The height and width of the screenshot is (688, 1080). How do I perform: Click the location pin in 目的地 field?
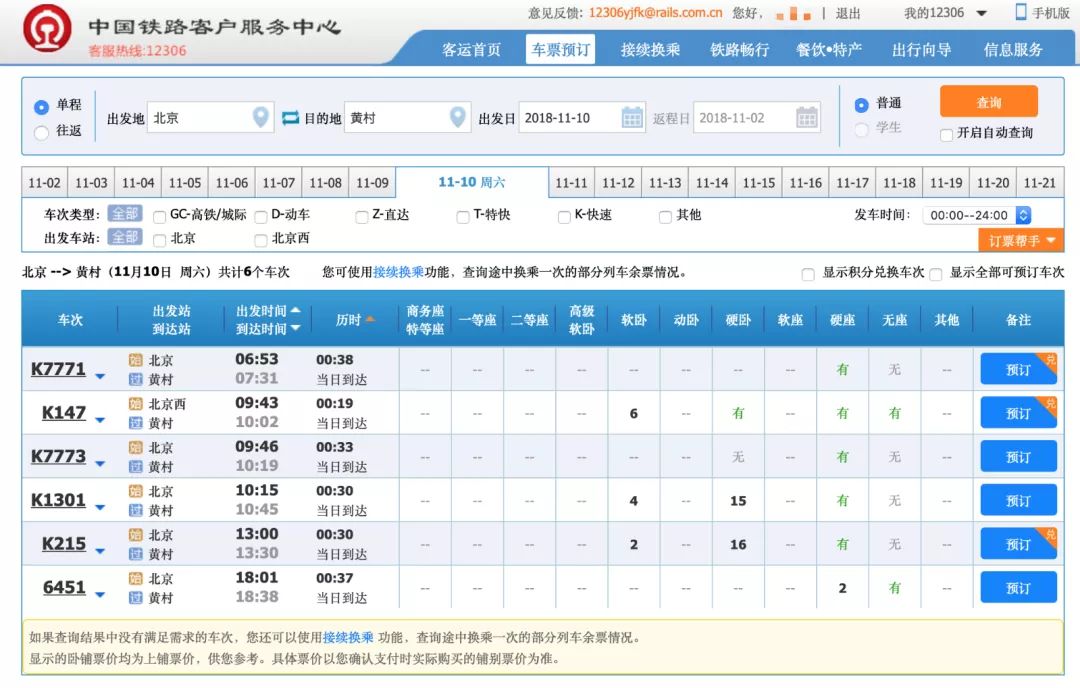(x=458, y=117)
